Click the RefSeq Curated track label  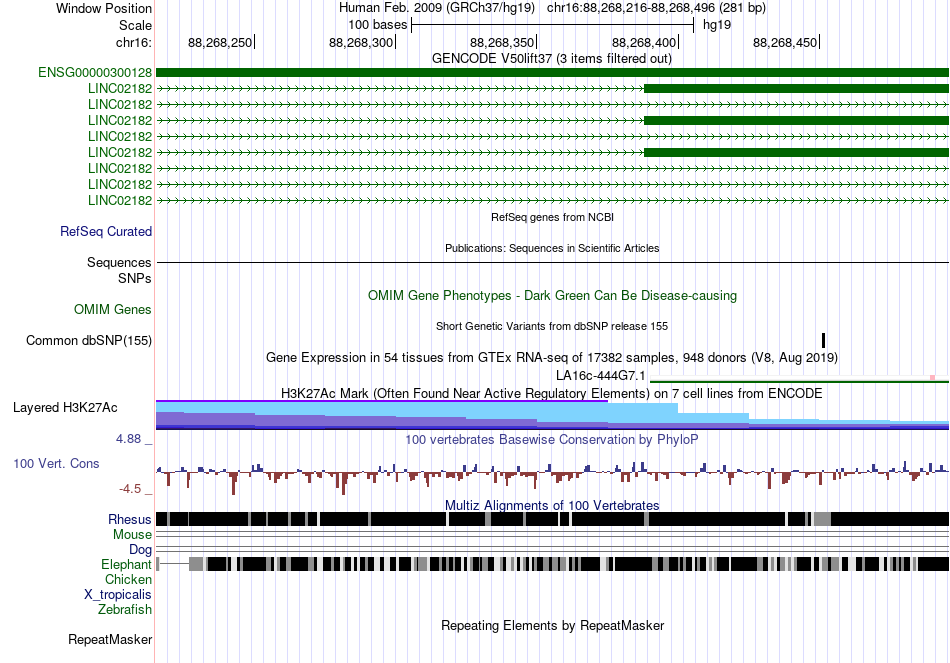click(x=105, y=232)
